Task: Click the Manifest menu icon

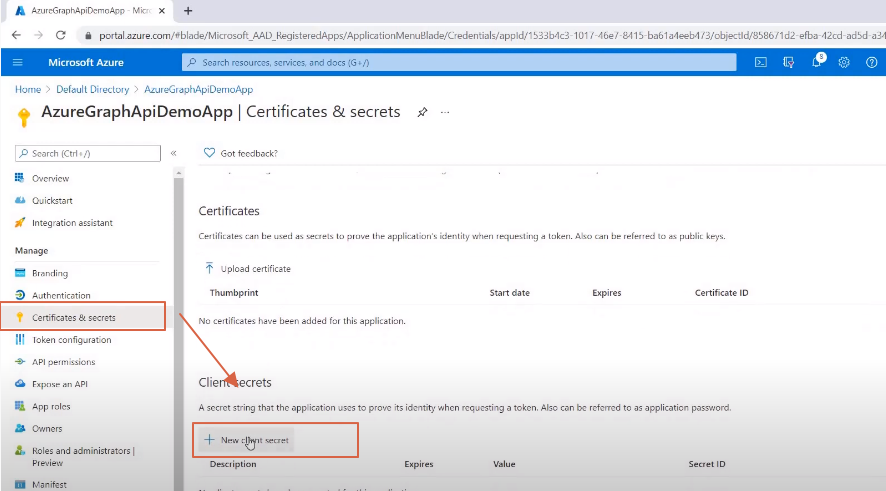Action: coord(20,484)
